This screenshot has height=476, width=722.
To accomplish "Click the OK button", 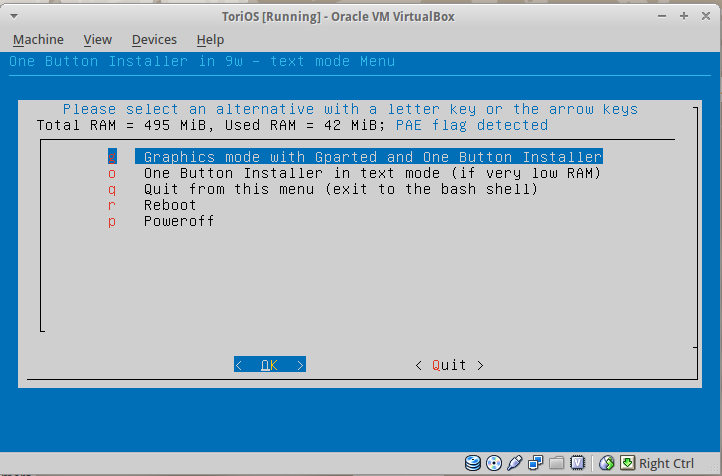I will click(x=270, y=365).
